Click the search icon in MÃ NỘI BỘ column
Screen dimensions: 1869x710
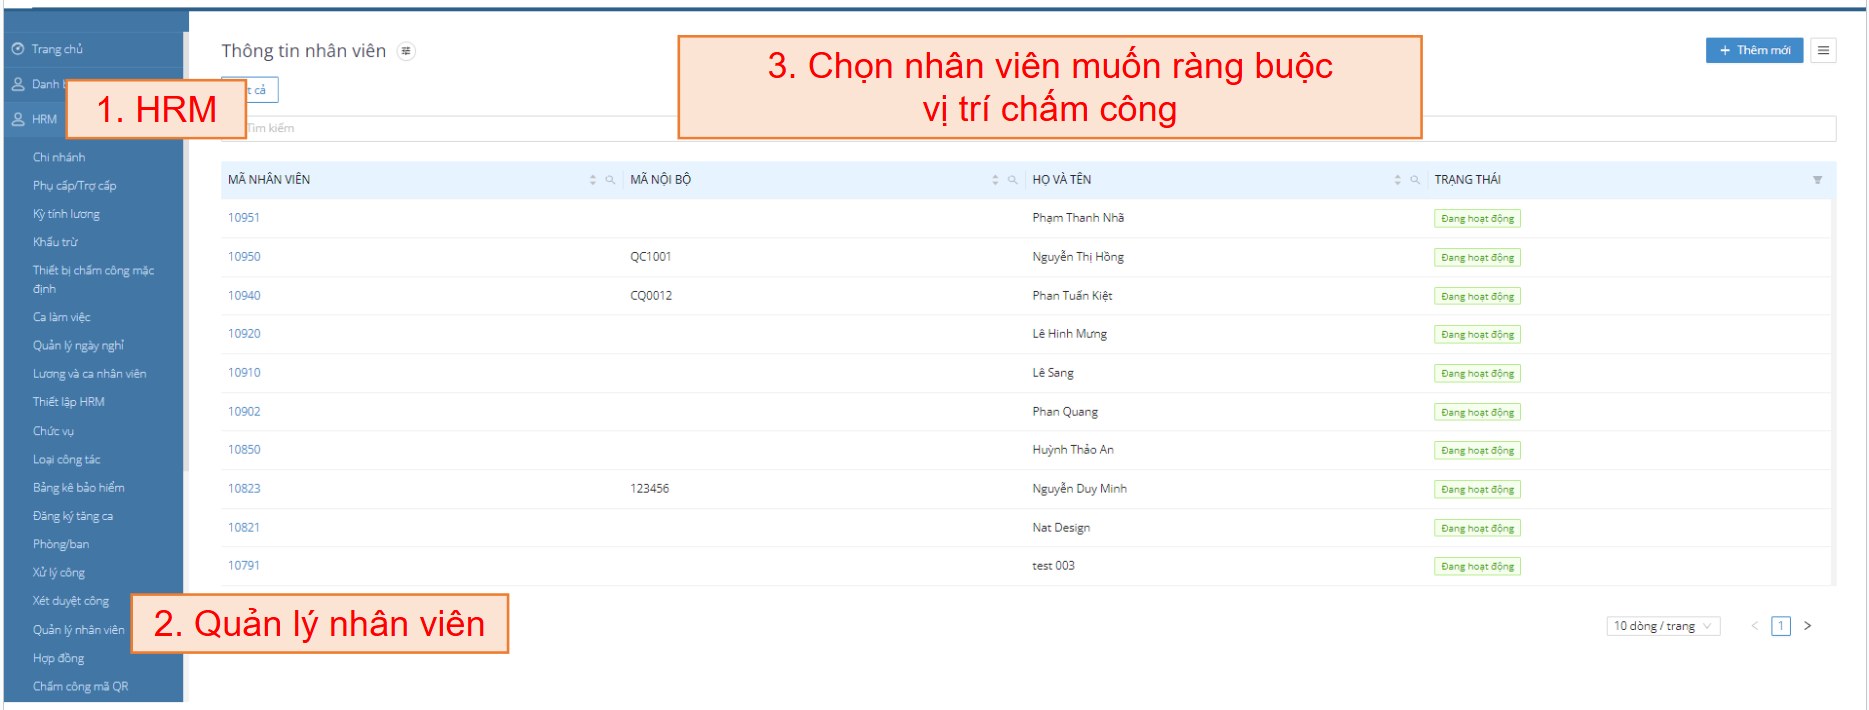tap(1012, 180)
